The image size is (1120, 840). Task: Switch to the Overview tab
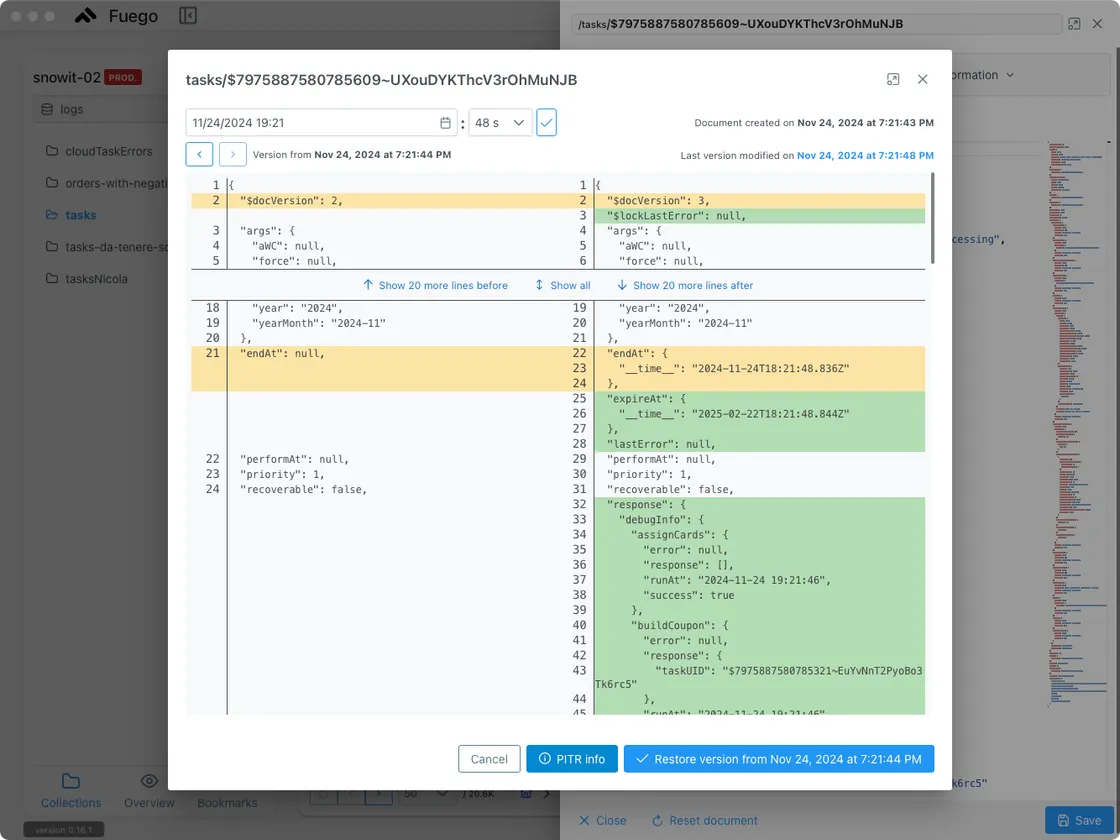(149, 791)
